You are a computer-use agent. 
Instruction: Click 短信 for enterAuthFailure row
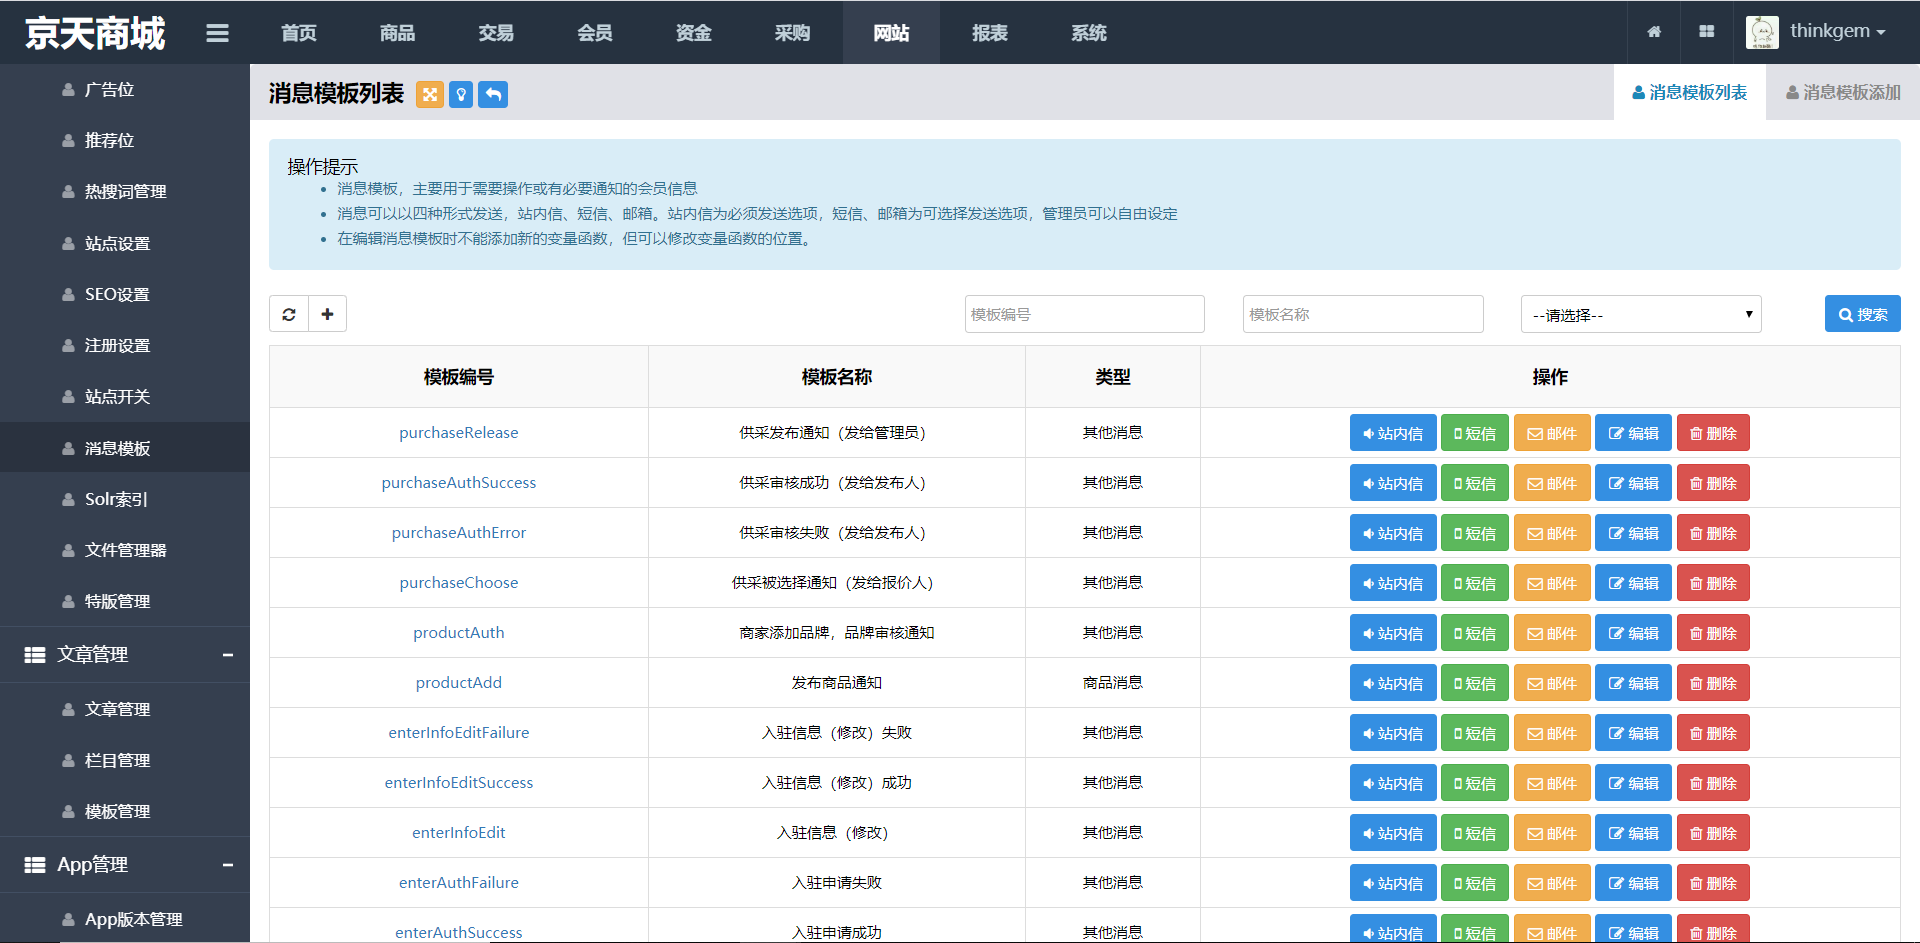click(1475, 883)
